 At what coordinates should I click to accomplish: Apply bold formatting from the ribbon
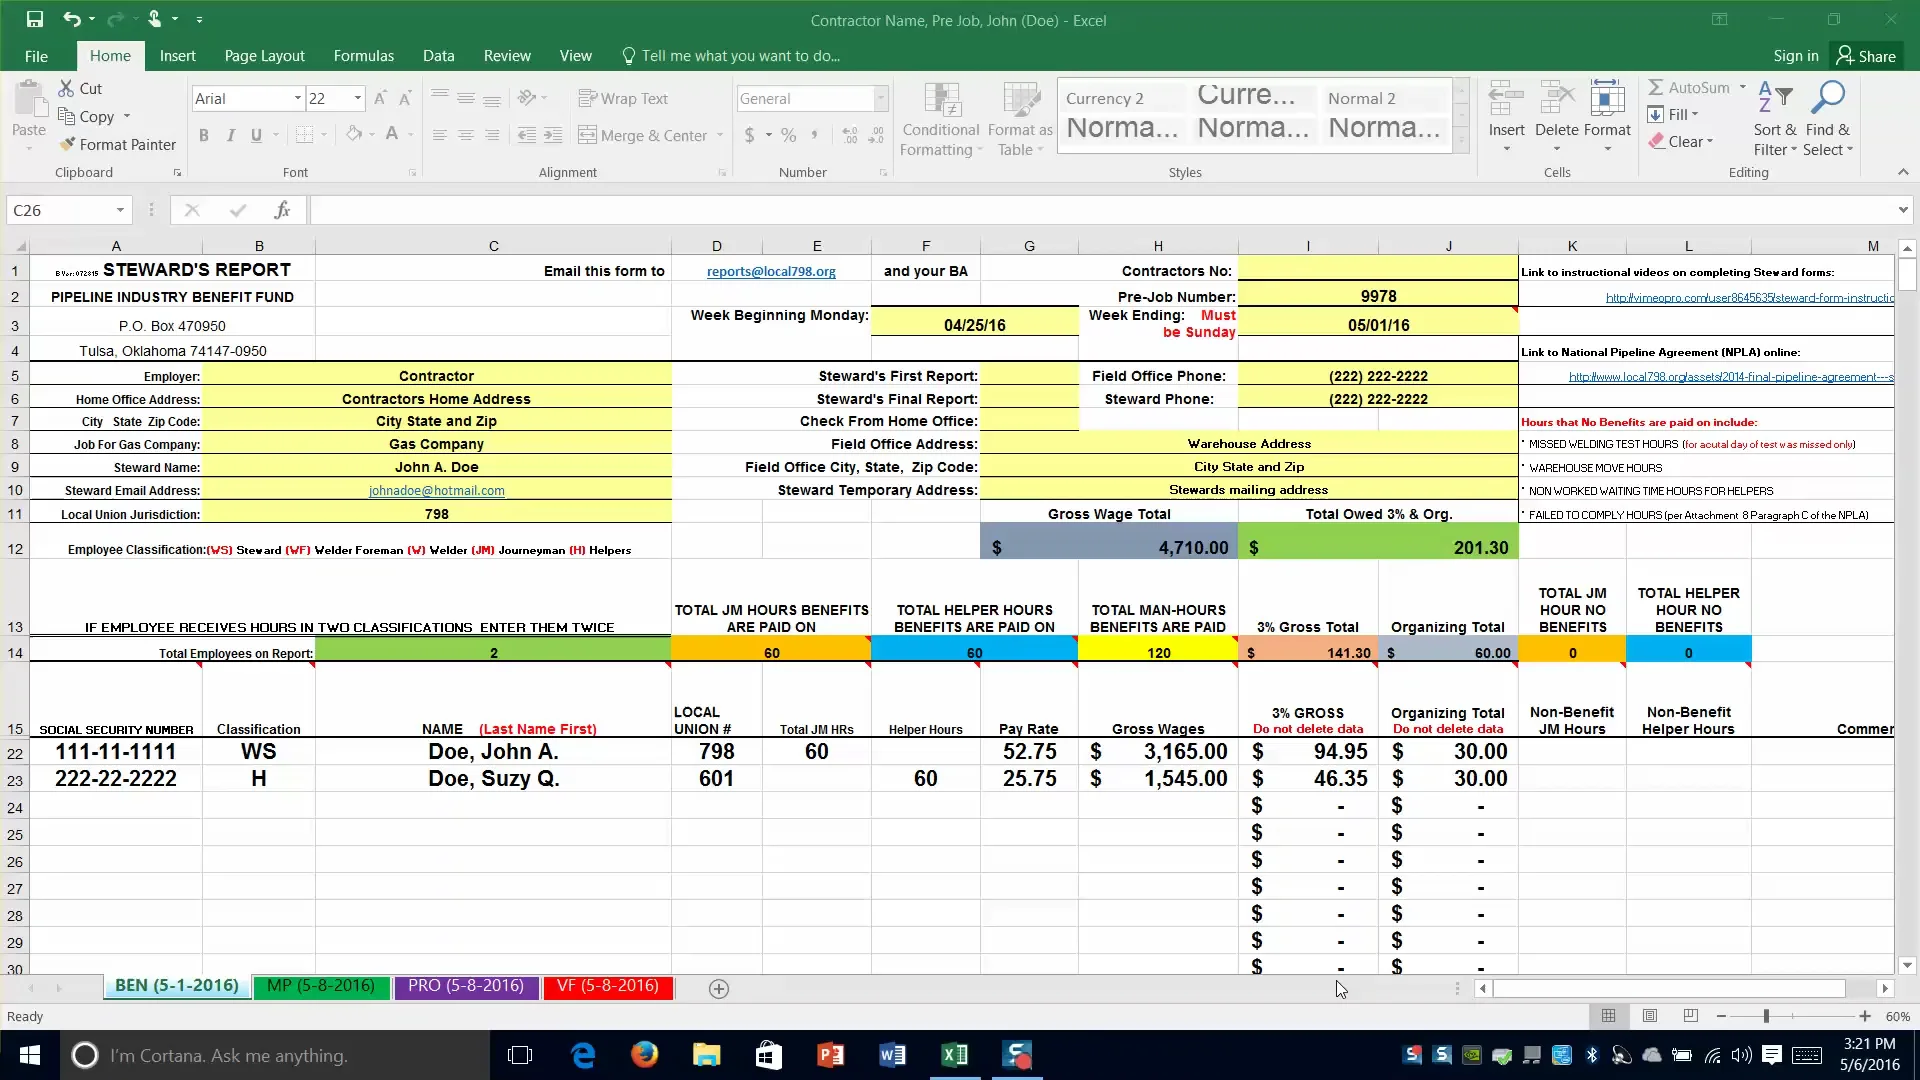click(204, 136)
